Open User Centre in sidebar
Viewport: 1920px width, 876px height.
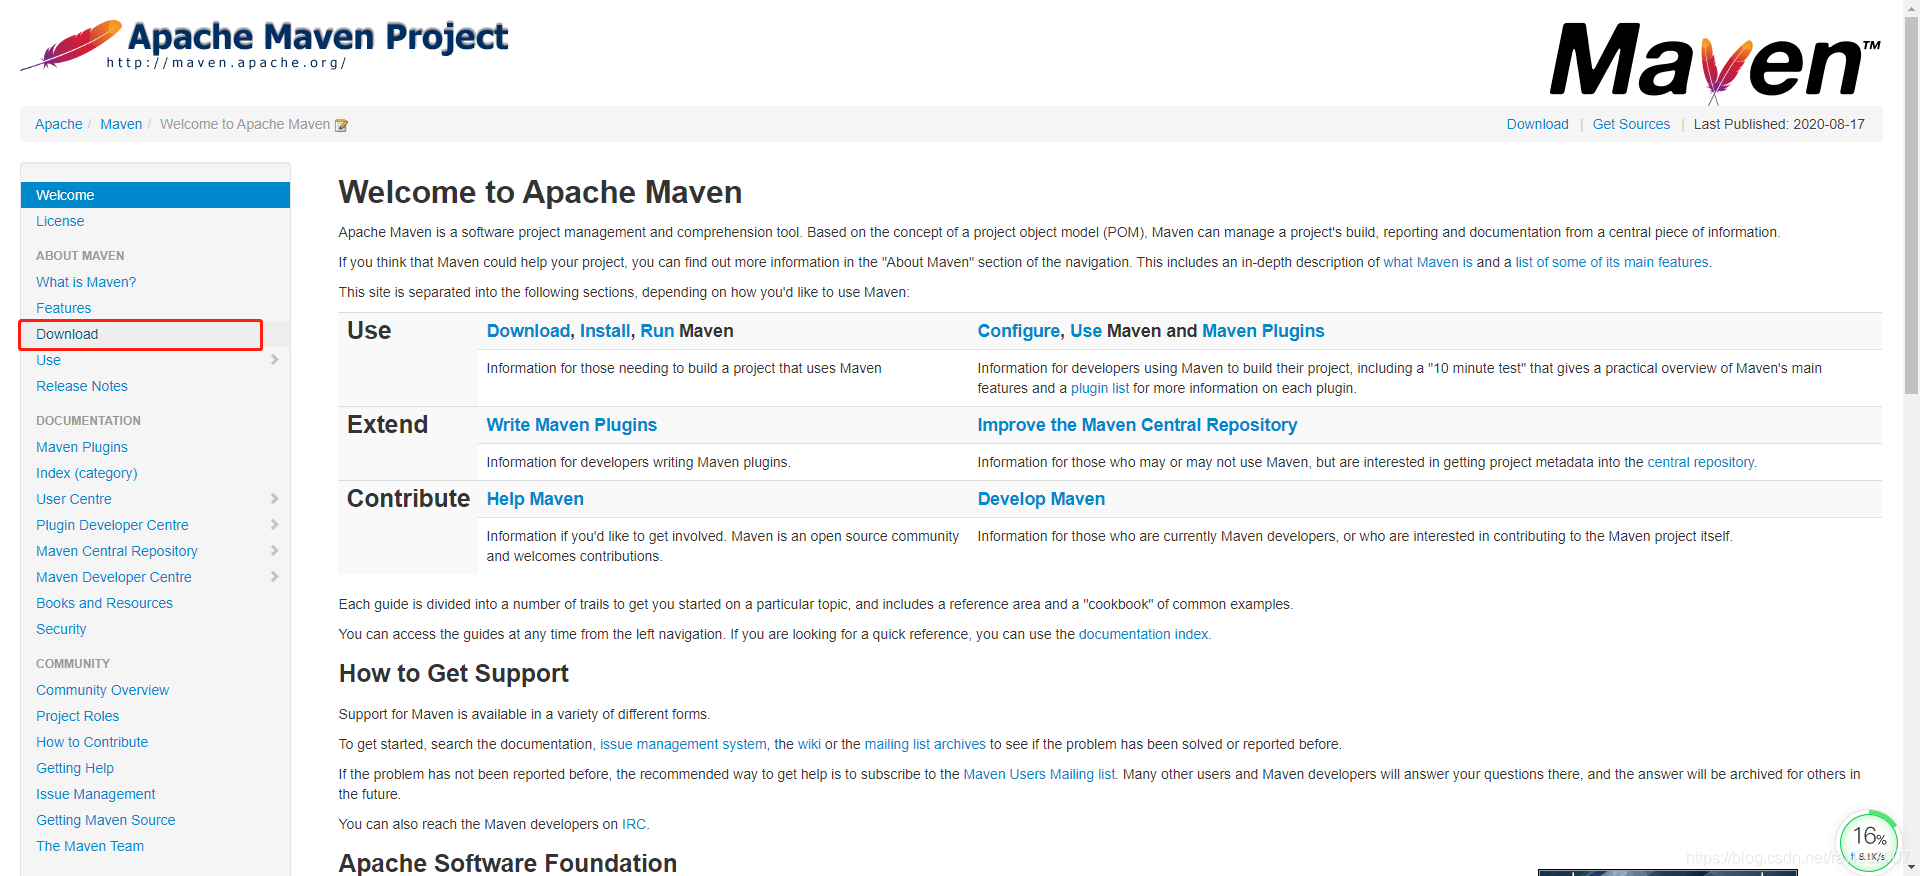pos(74,499)
